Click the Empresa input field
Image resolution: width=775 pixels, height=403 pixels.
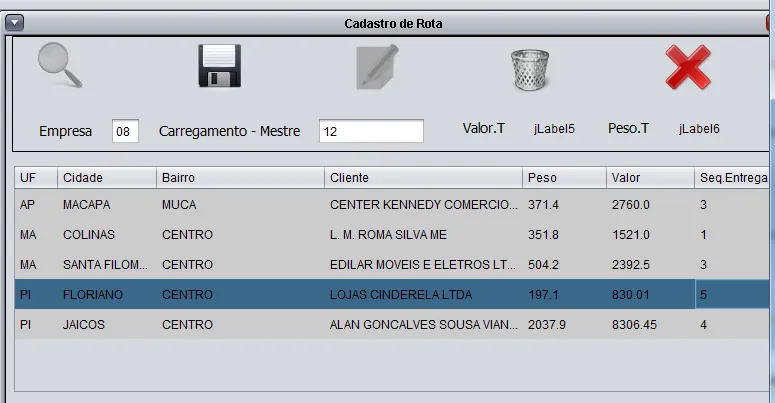click(125, 131)
